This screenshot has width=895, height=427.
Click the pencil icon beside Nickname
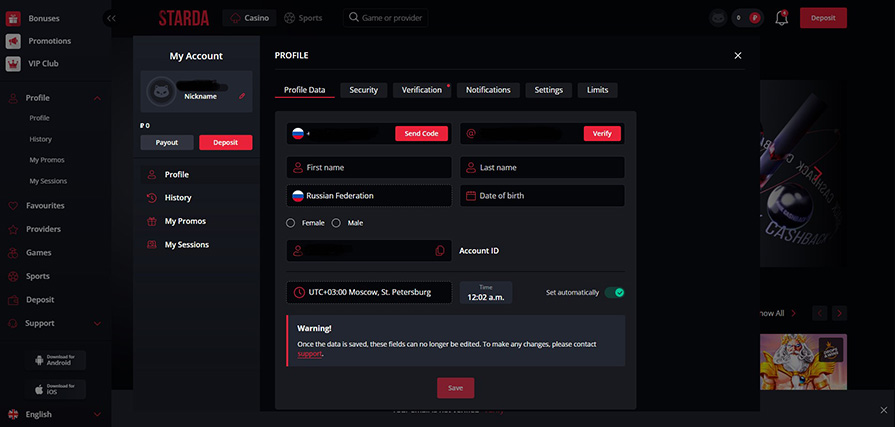point(241,96)
